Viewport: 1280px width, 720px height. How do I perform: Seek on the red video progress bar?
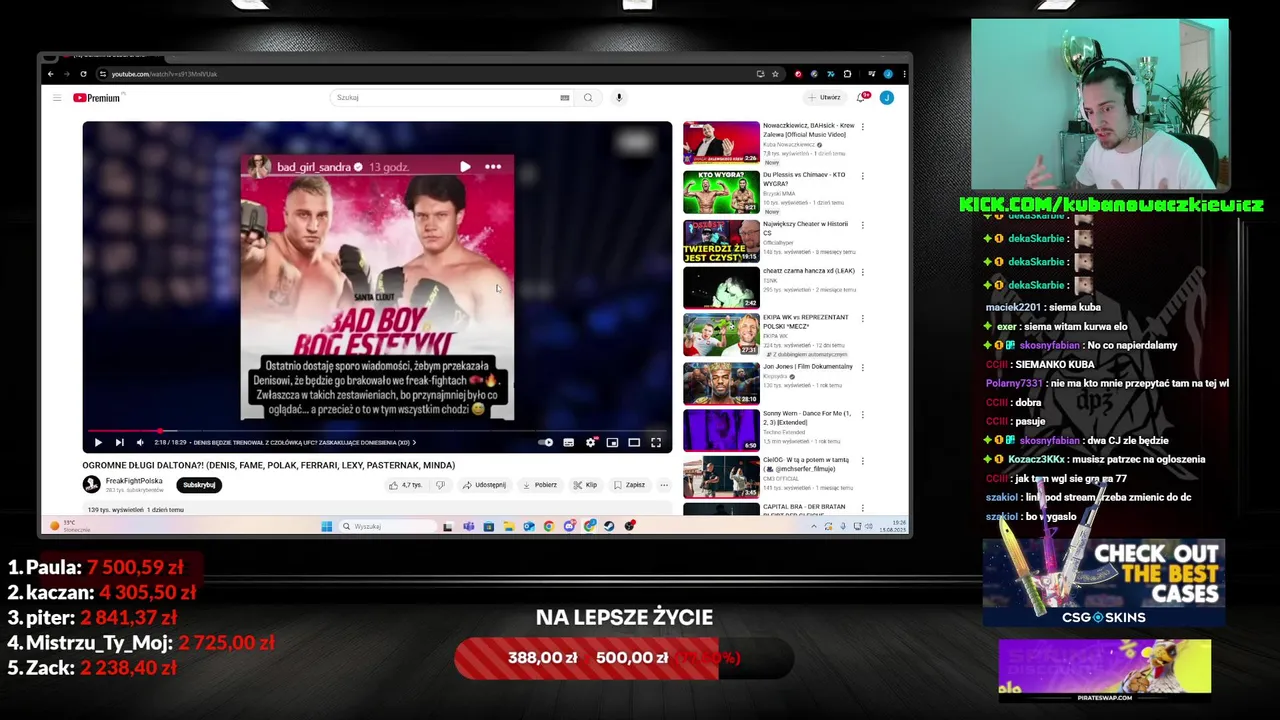click(378, 431)
